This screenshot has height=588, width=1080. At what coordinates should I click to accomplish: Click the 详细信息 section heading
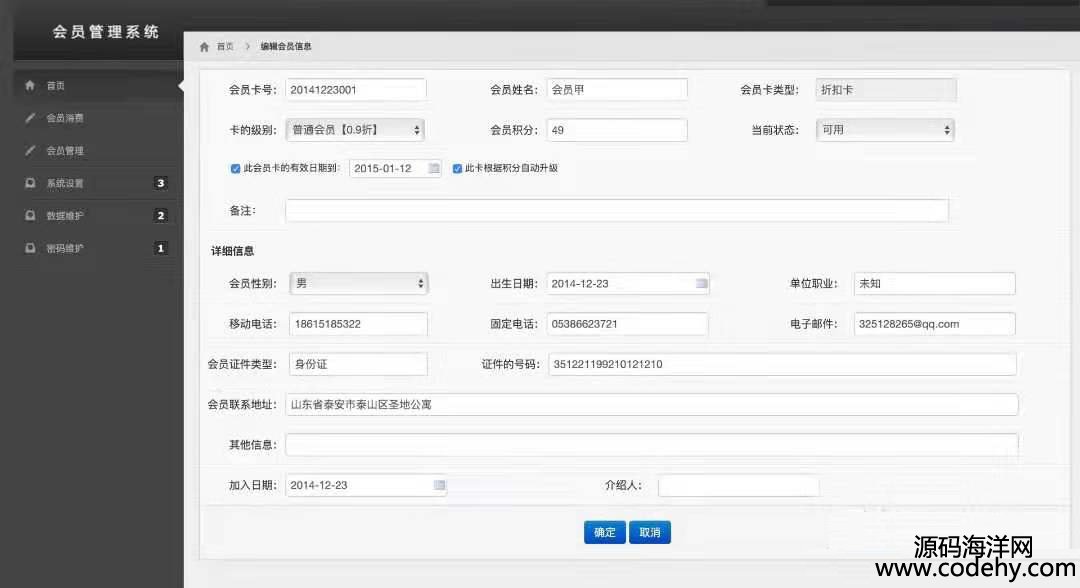coord(232,251)
